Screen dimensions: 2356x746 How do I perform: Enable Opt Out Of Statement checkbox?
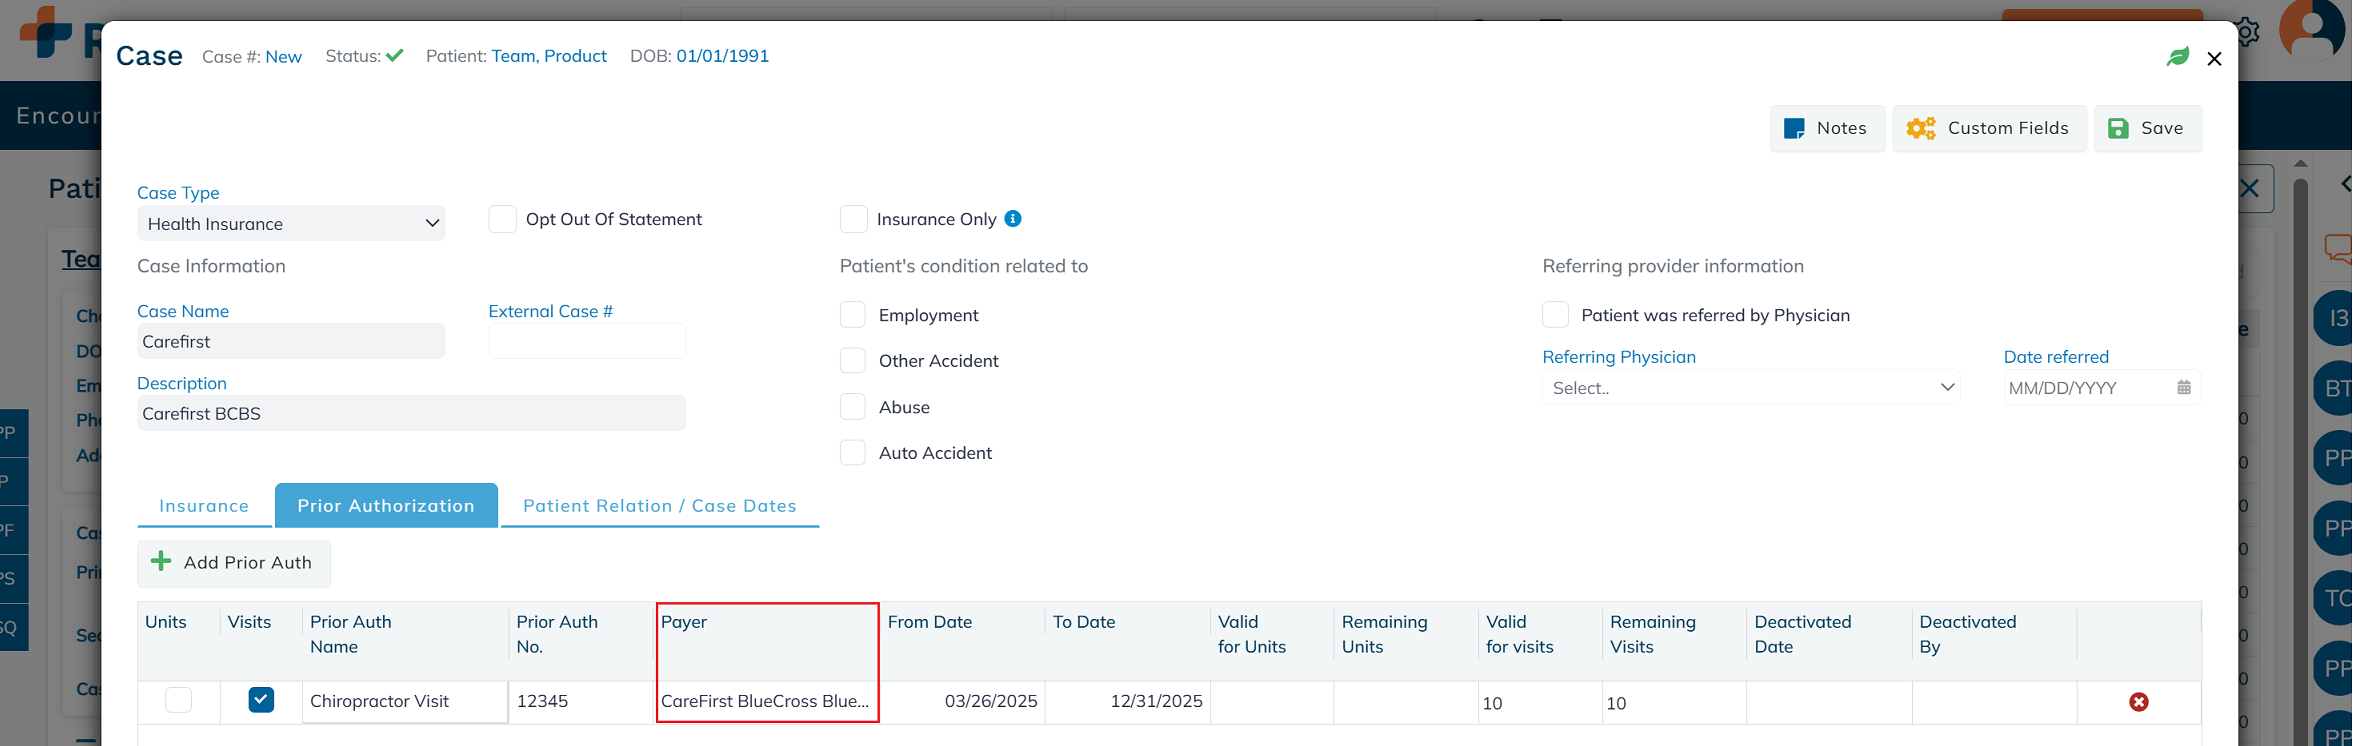tap(502, 219)
